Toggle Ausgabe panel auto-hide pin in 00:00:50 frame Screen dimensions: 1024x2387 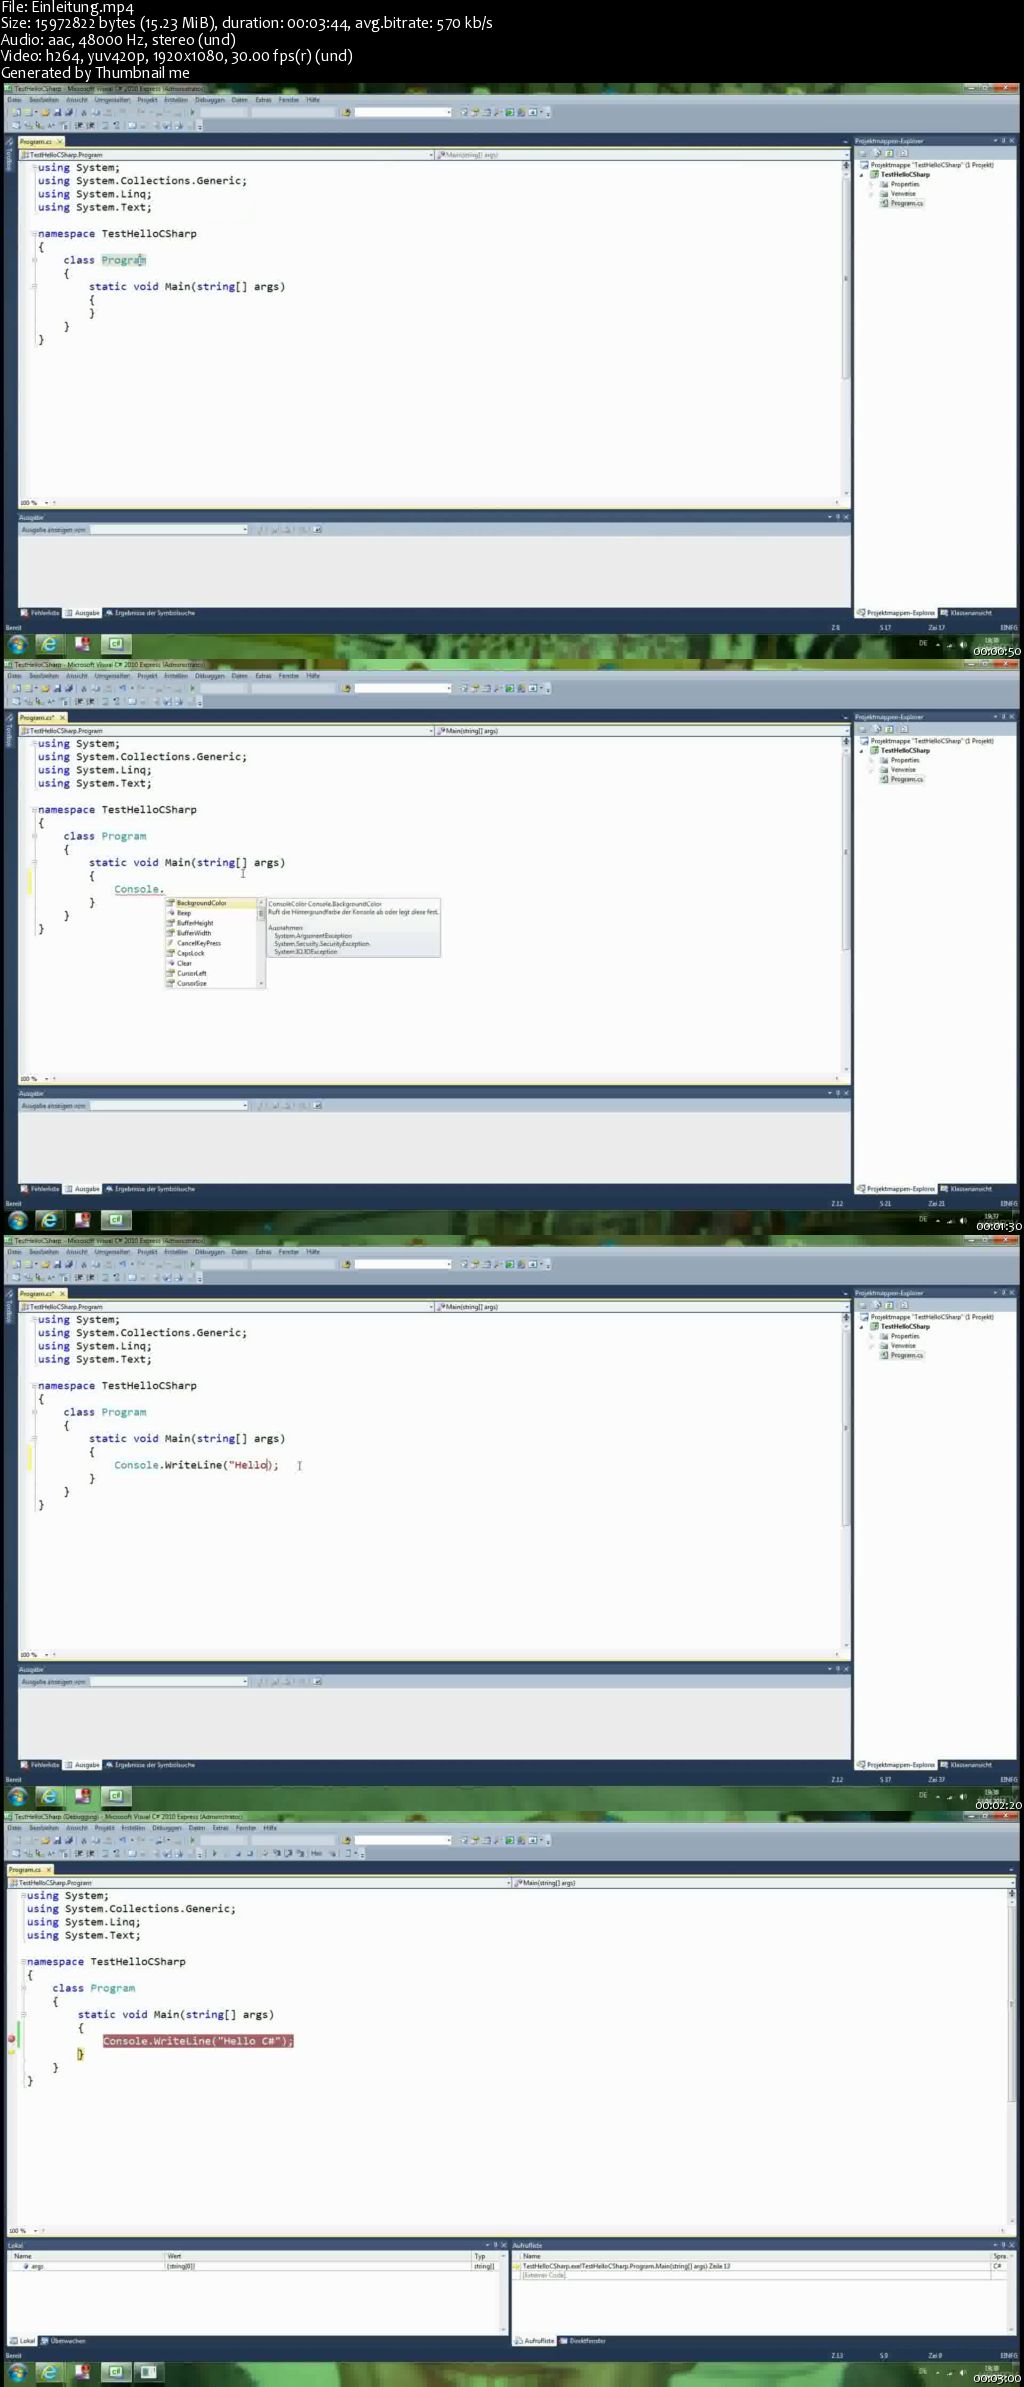[836, 517]
